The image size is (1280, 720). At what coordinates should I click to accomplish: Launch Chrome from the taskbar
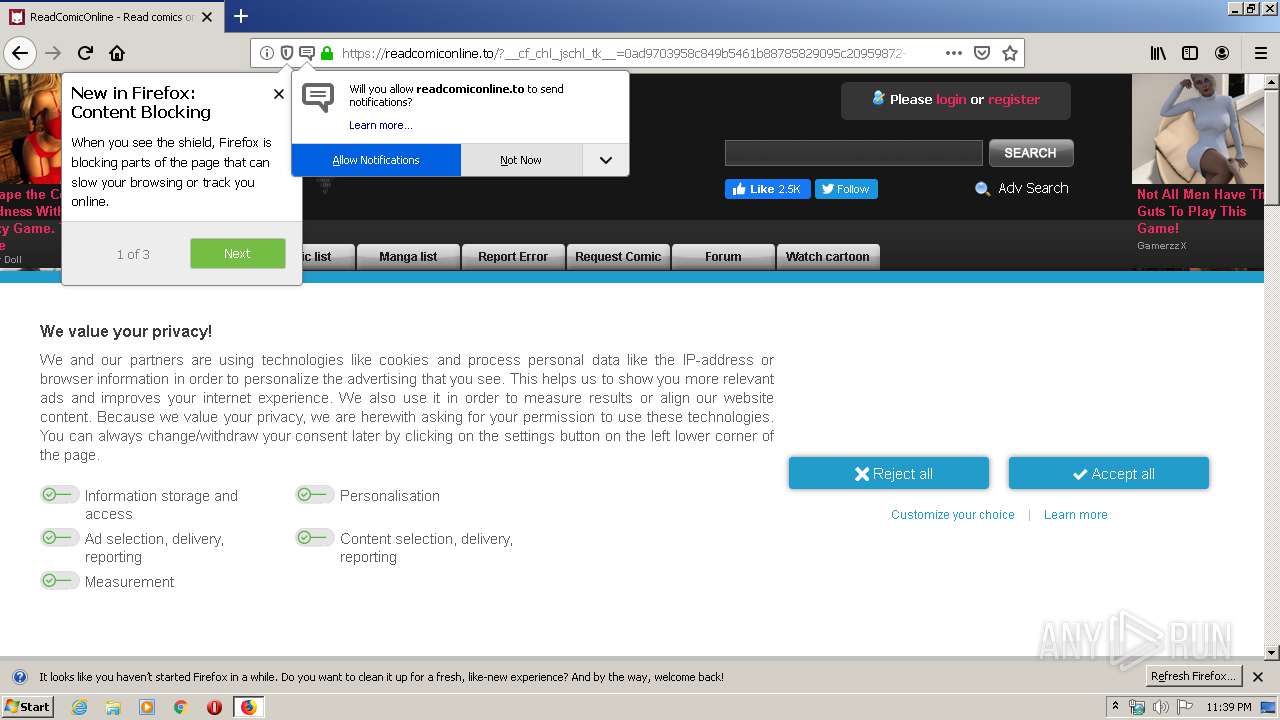[181, 707]
